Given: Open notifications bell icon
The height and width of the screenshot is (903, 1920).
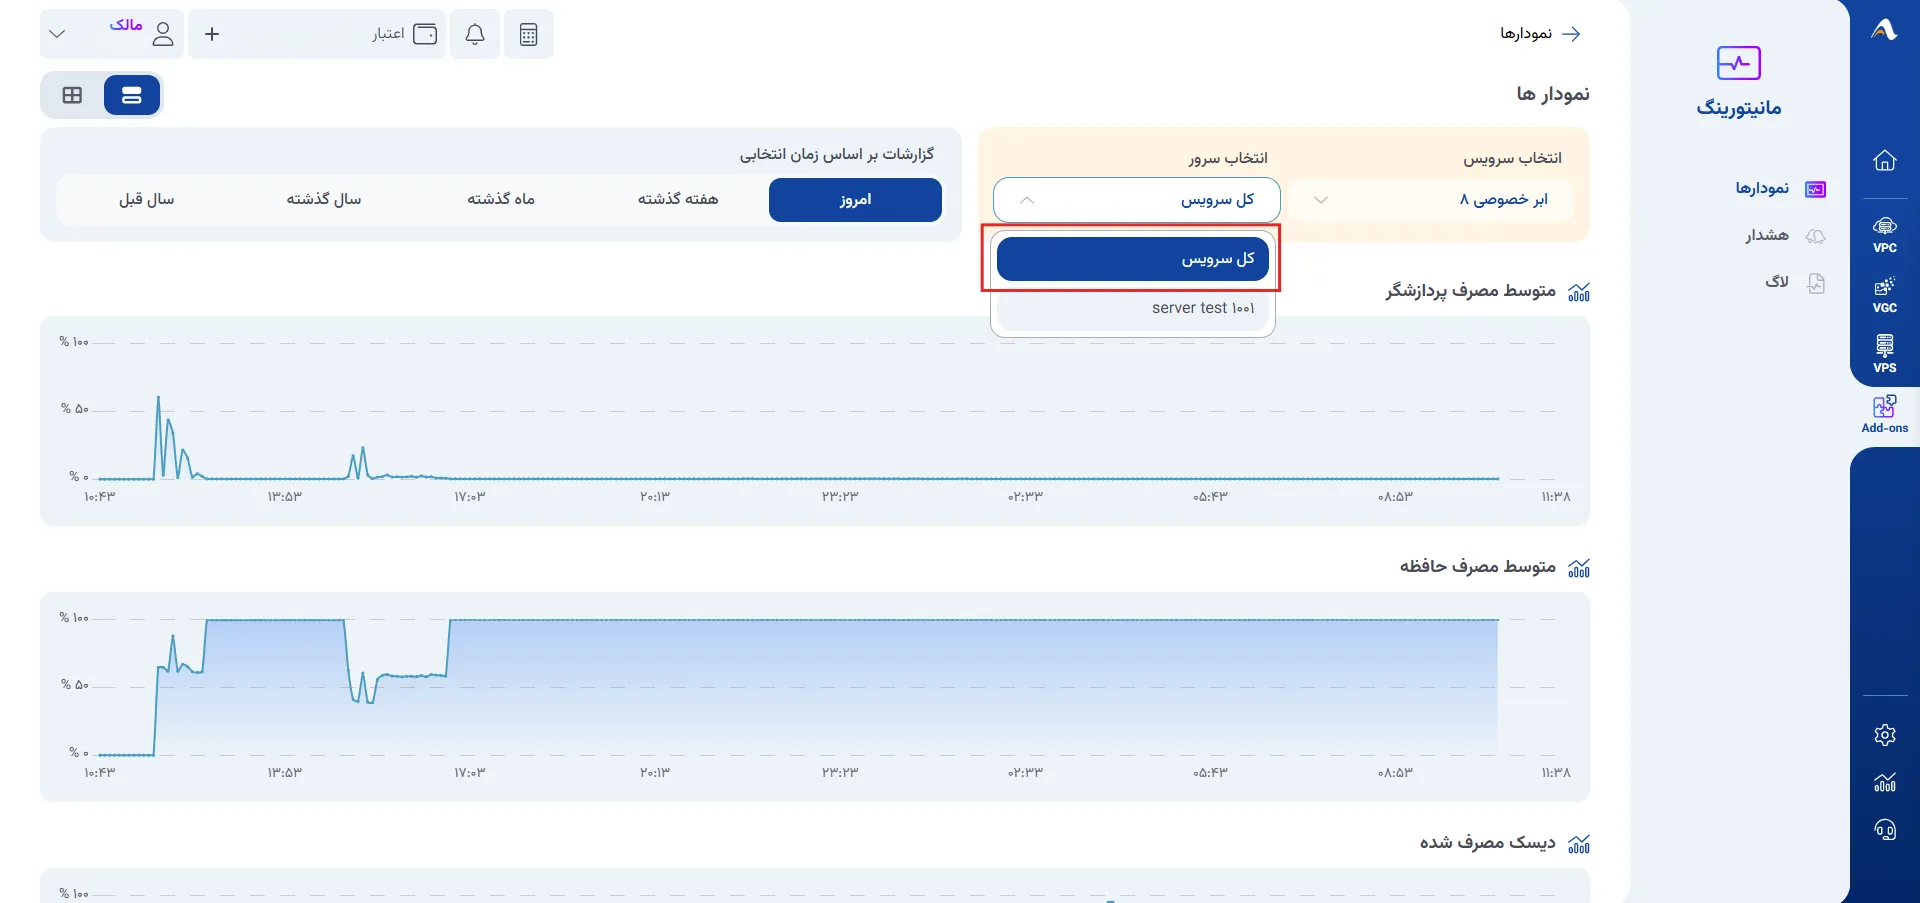Looking at the screenshot, I should pyautogui.click(x=475, y=34).
